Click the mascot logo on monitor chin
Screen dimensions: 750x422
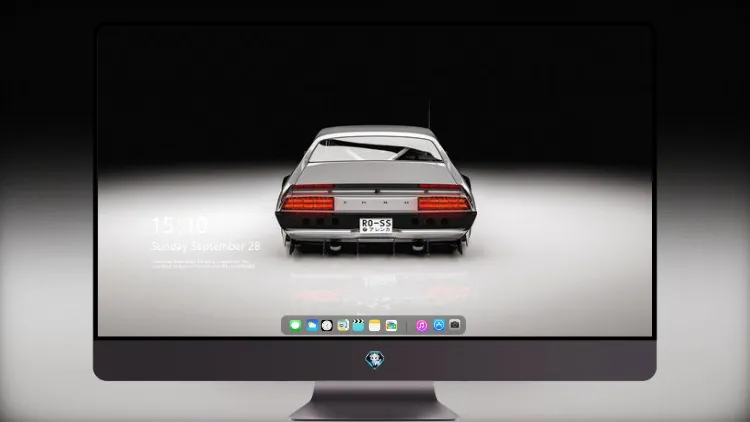pyautogui.click(x=375, y=360)
